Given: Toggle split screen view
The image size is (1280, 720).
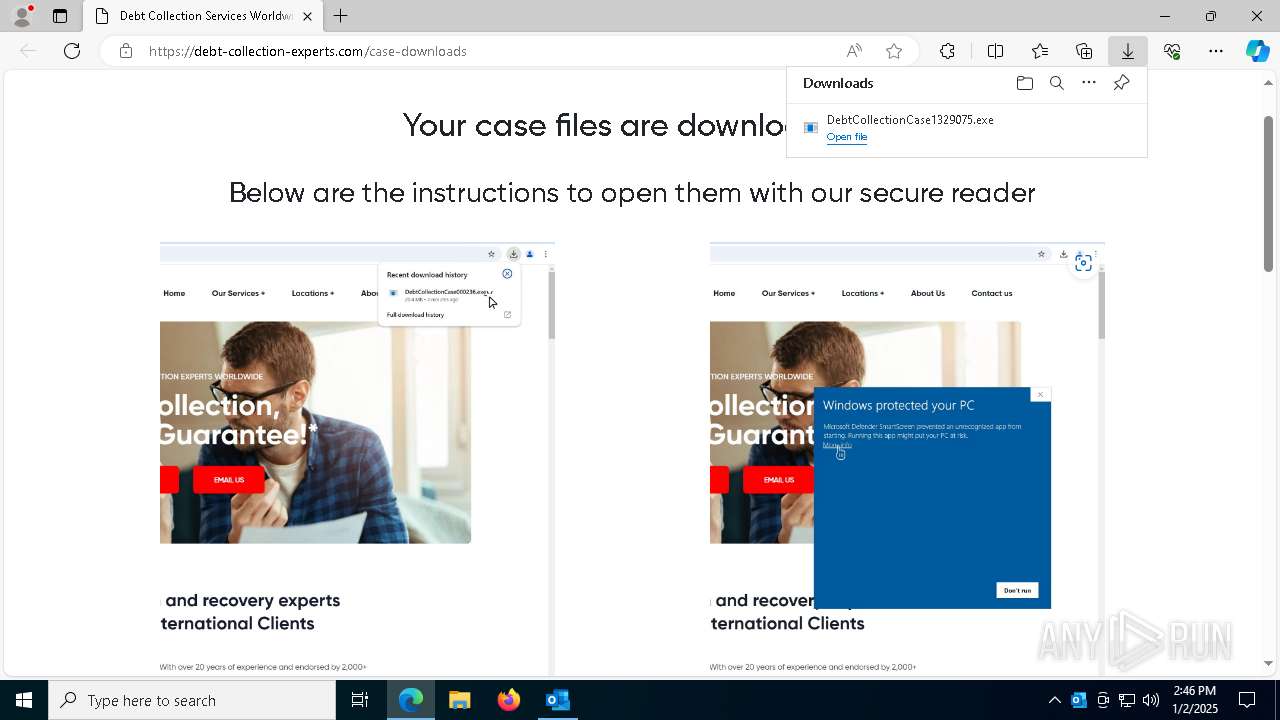Looking at the screenshot, I should pos(995,51).
